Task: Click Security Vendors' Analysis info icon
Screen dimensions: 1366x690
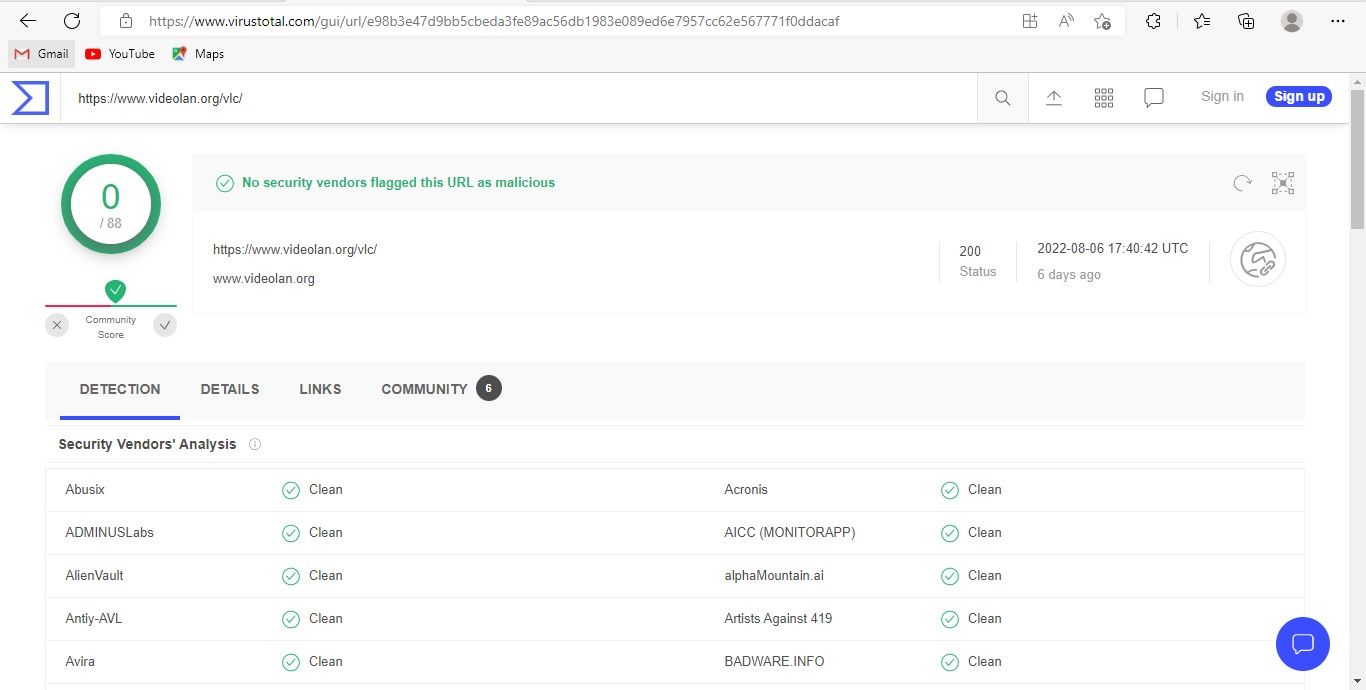Action: (255, 444)
